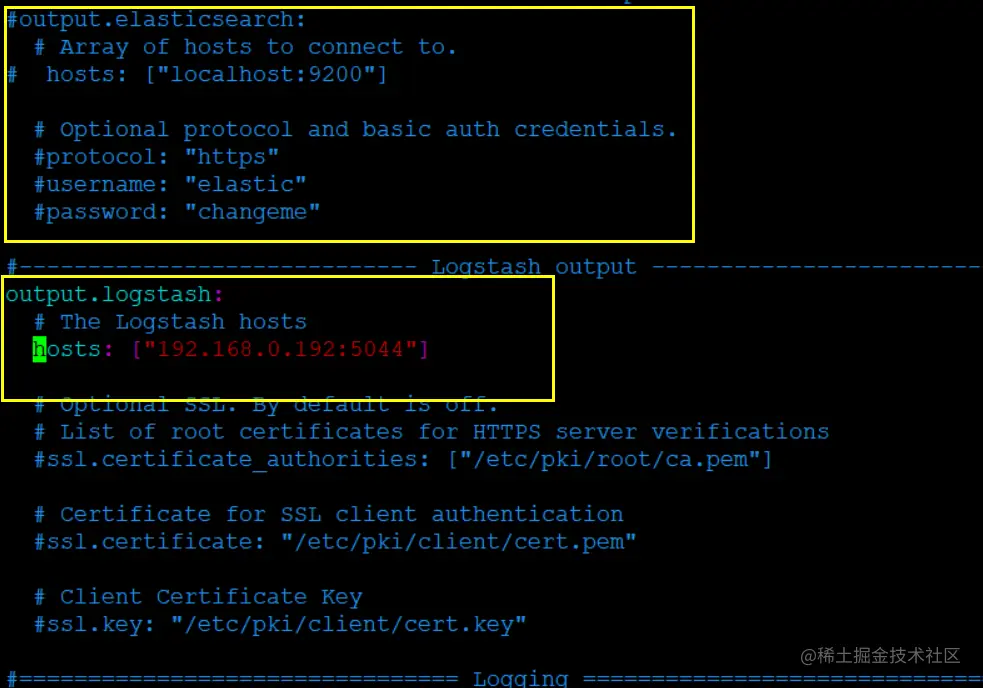
Task: Click the #protocol: "https" line
Action: point(156,157)
